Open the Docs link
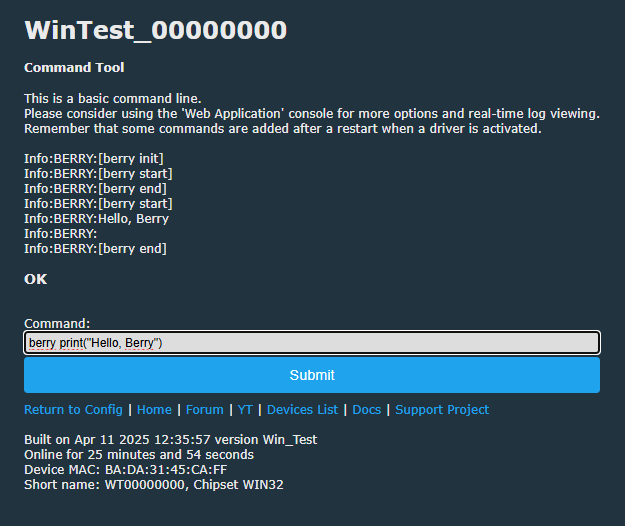This screenshot has height=526, width=625. click(x=367, y=410)
